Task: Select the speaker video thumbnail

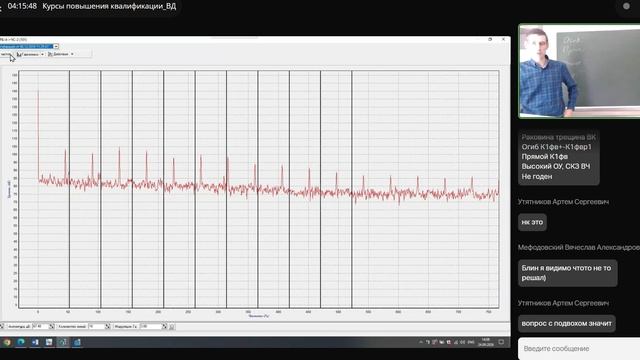Action: (579, 71)
